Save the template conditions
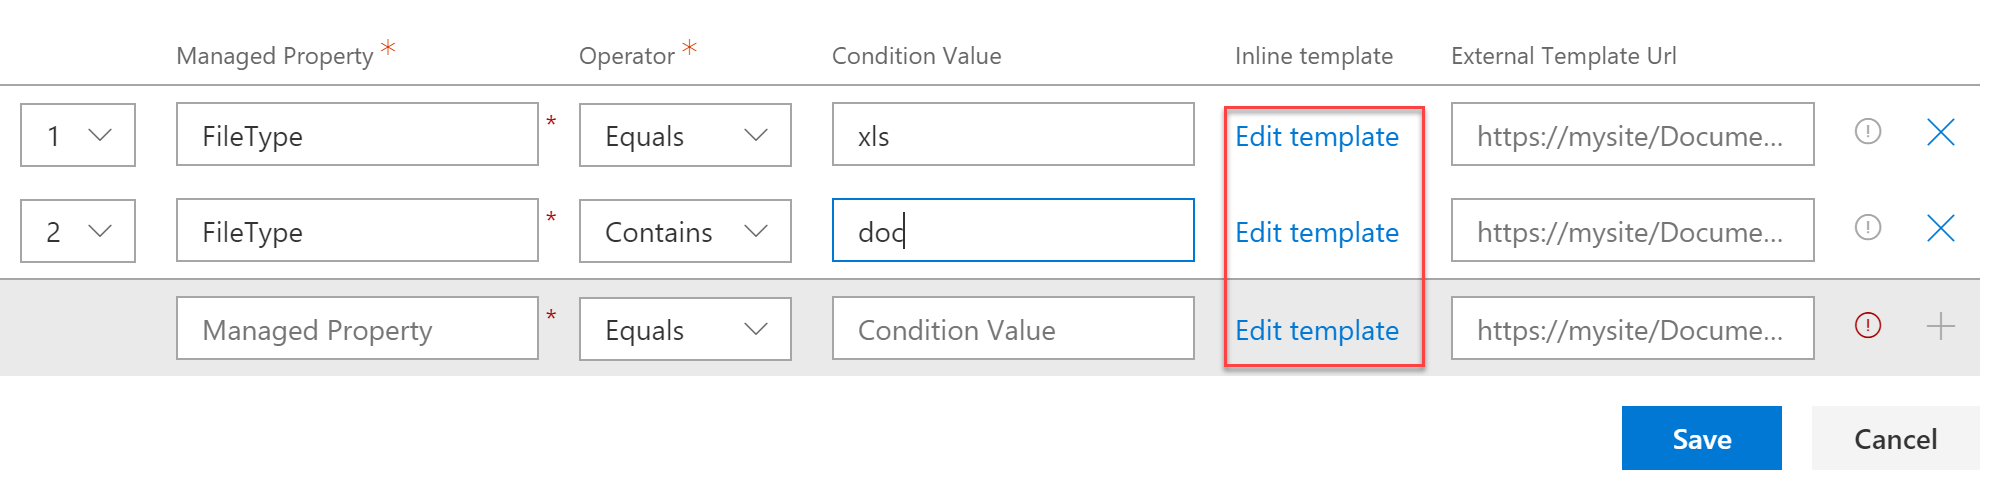Viewport: 1995px width, 491px height. coord(1702,438)
